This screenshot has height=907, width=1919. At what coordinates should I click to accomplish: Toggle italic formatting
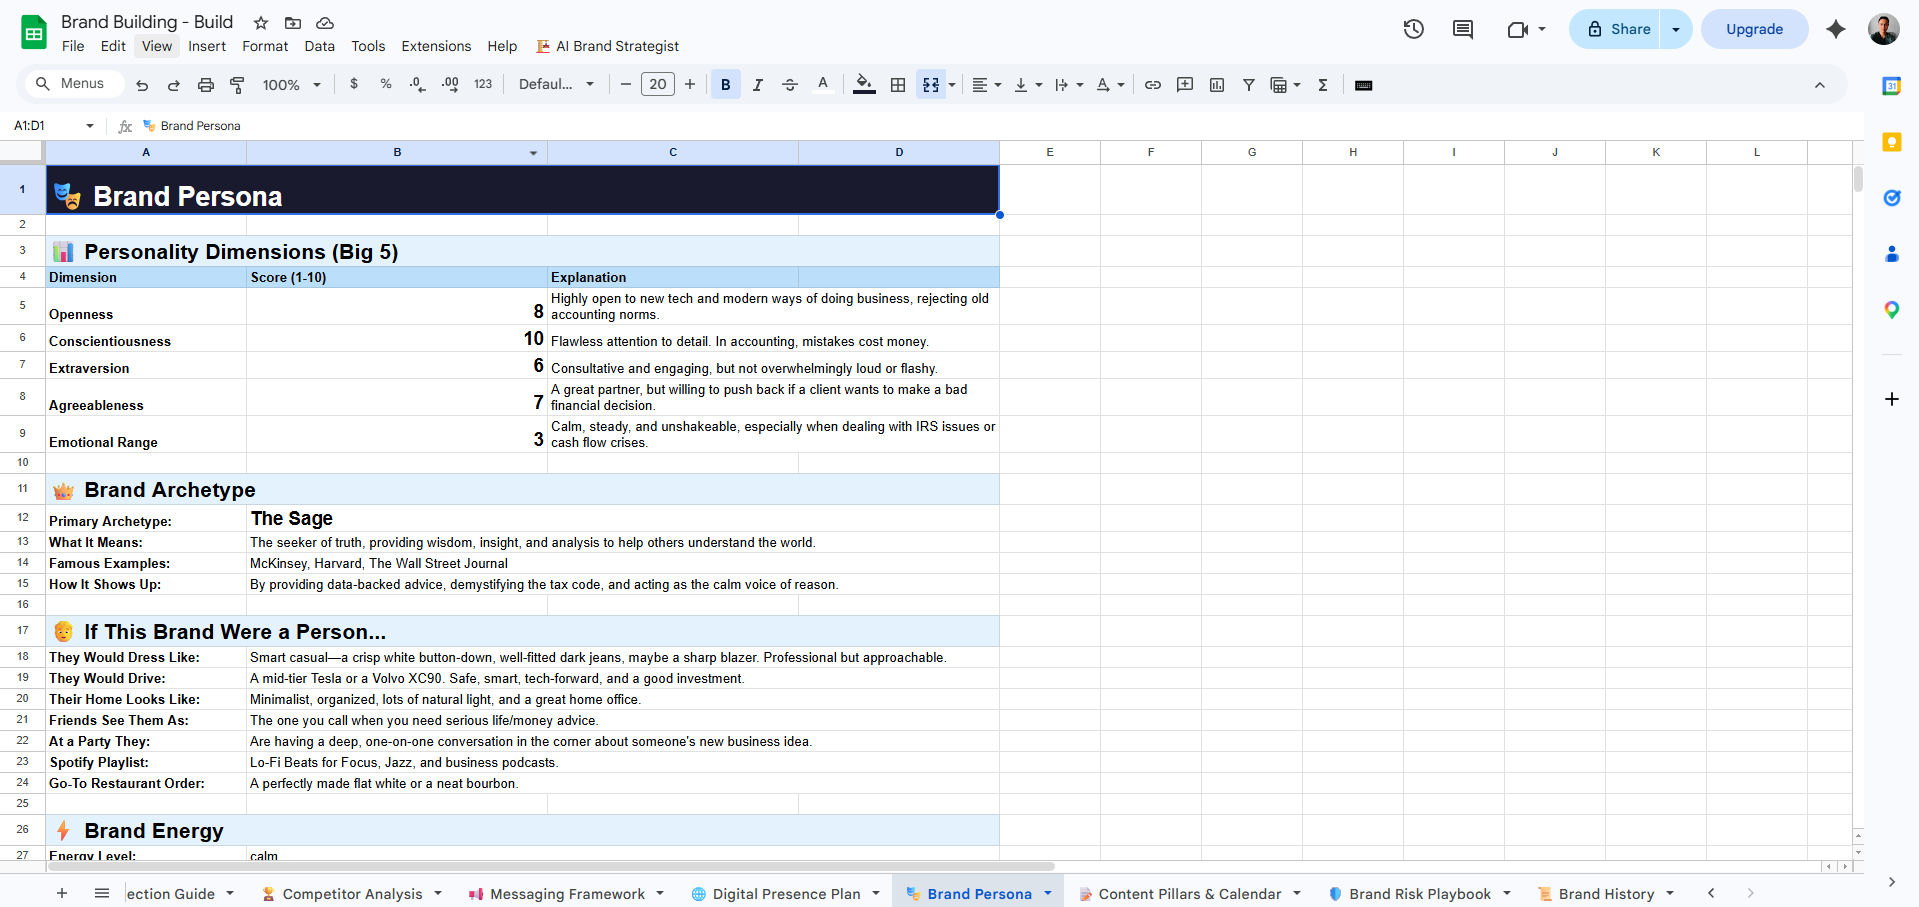(758, 85)
